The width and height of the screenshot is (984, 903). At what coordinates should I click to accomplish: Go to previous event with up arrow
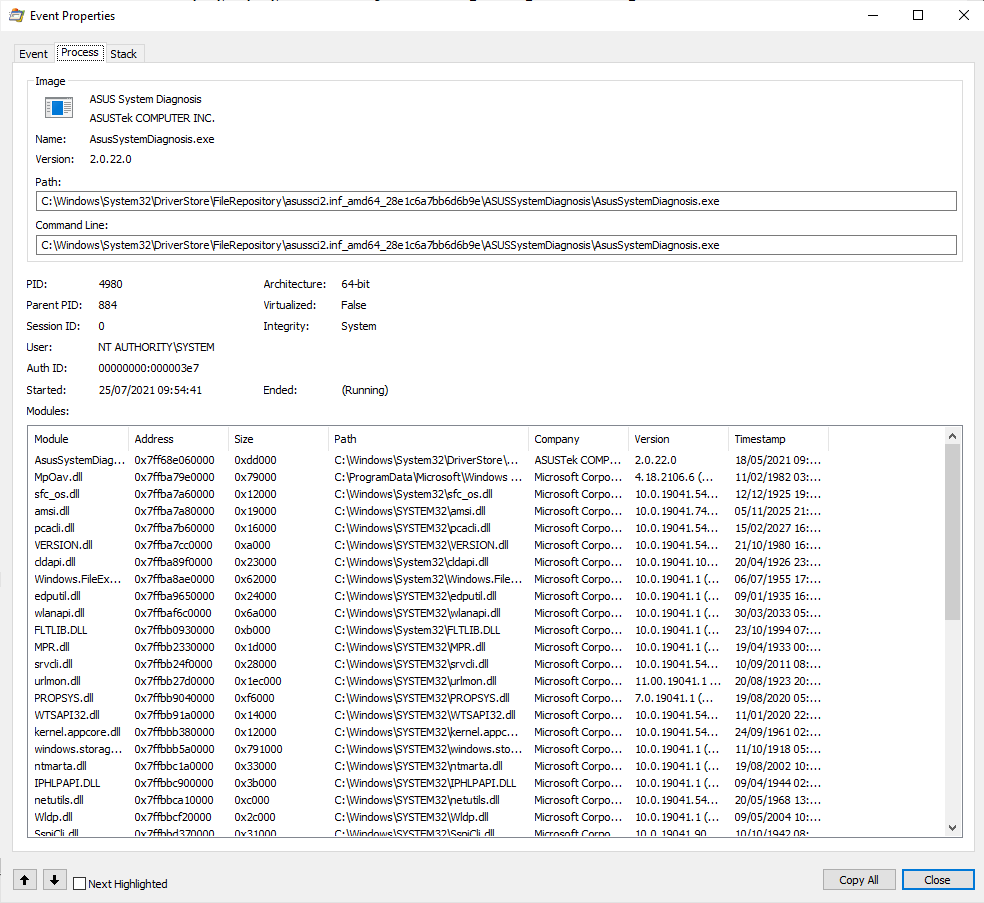coord(25,880)
